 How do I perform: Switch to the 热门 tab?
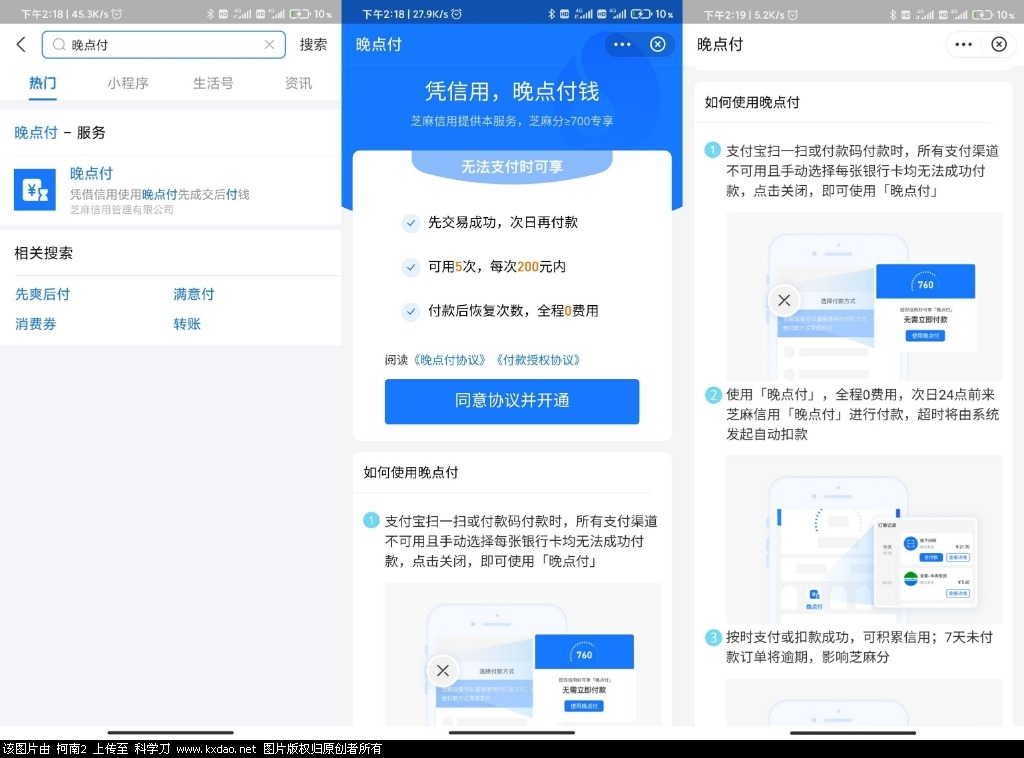[42, 84]
